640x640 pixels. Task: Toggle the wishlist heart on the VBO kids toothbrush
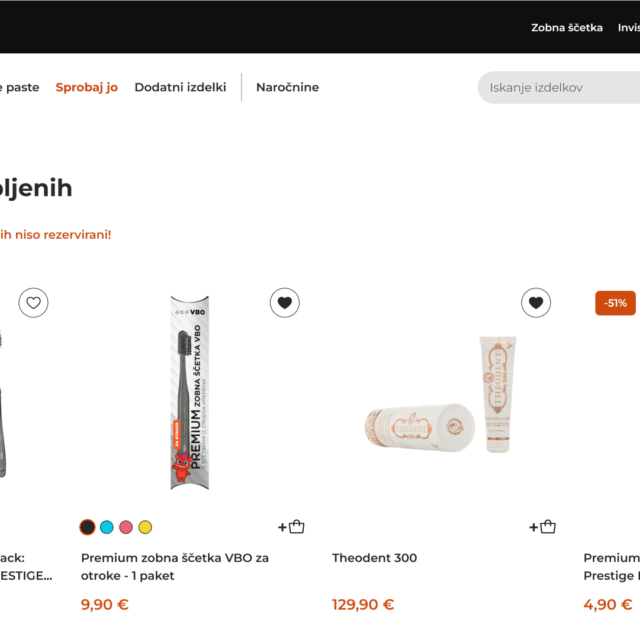point(284,303)
